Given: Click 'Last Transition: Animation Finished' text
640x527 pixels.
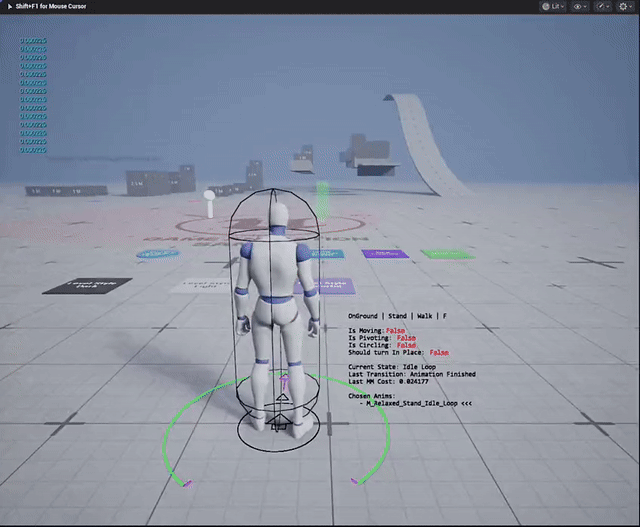Looking at the screenshot, I should coord(412,374).
